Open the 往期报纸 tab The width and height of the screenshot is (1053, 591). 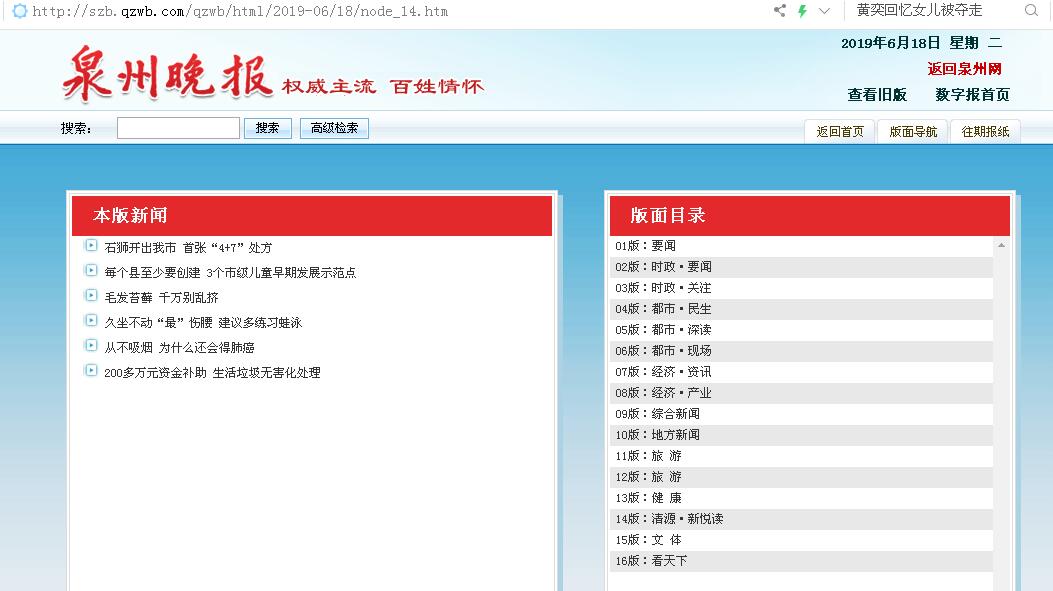[985, 131]
